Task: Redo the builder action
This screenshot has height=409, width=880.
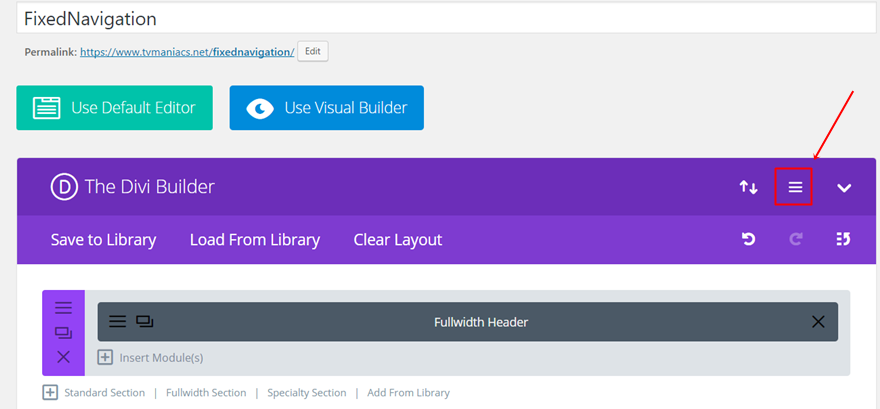Action: coord(796,240)
